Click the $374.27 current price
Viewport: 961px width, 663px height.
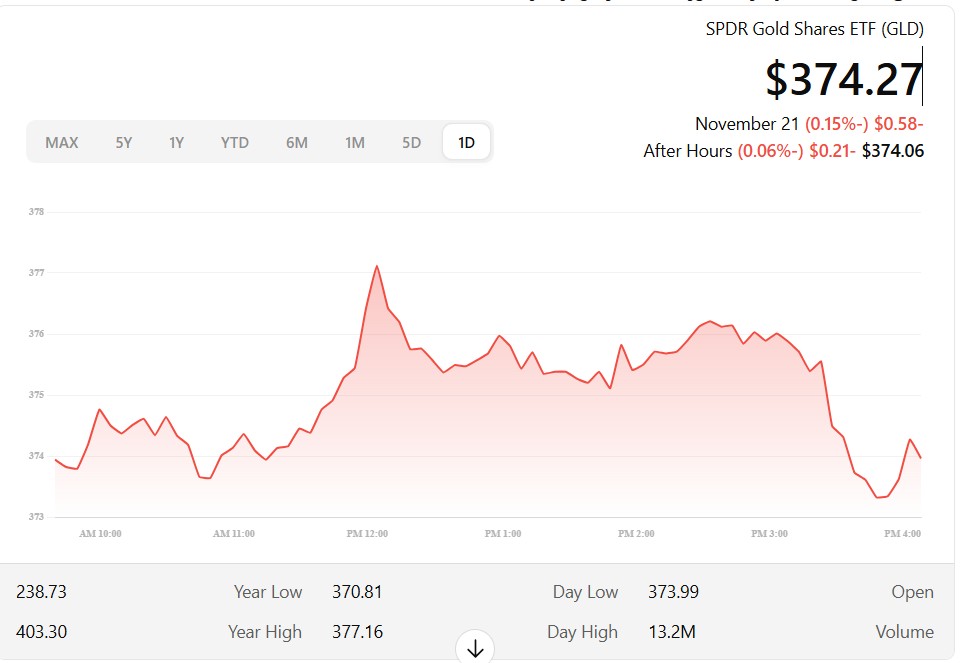coord(843,79)
